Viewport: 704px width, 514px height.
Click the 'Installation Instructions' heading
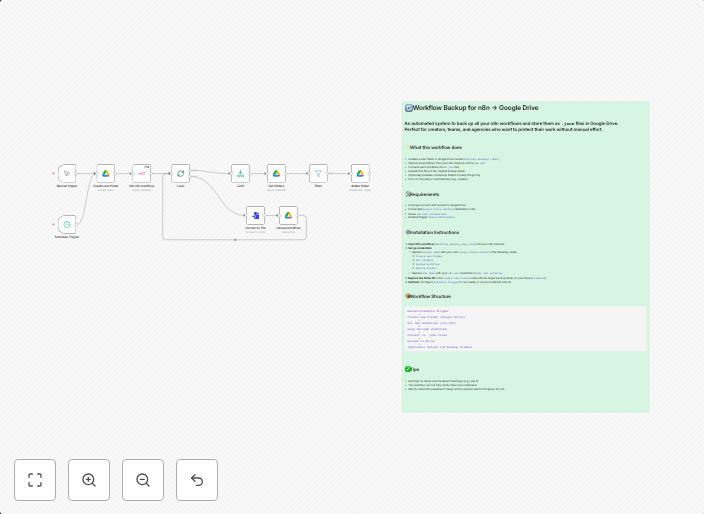click(434, 233)
